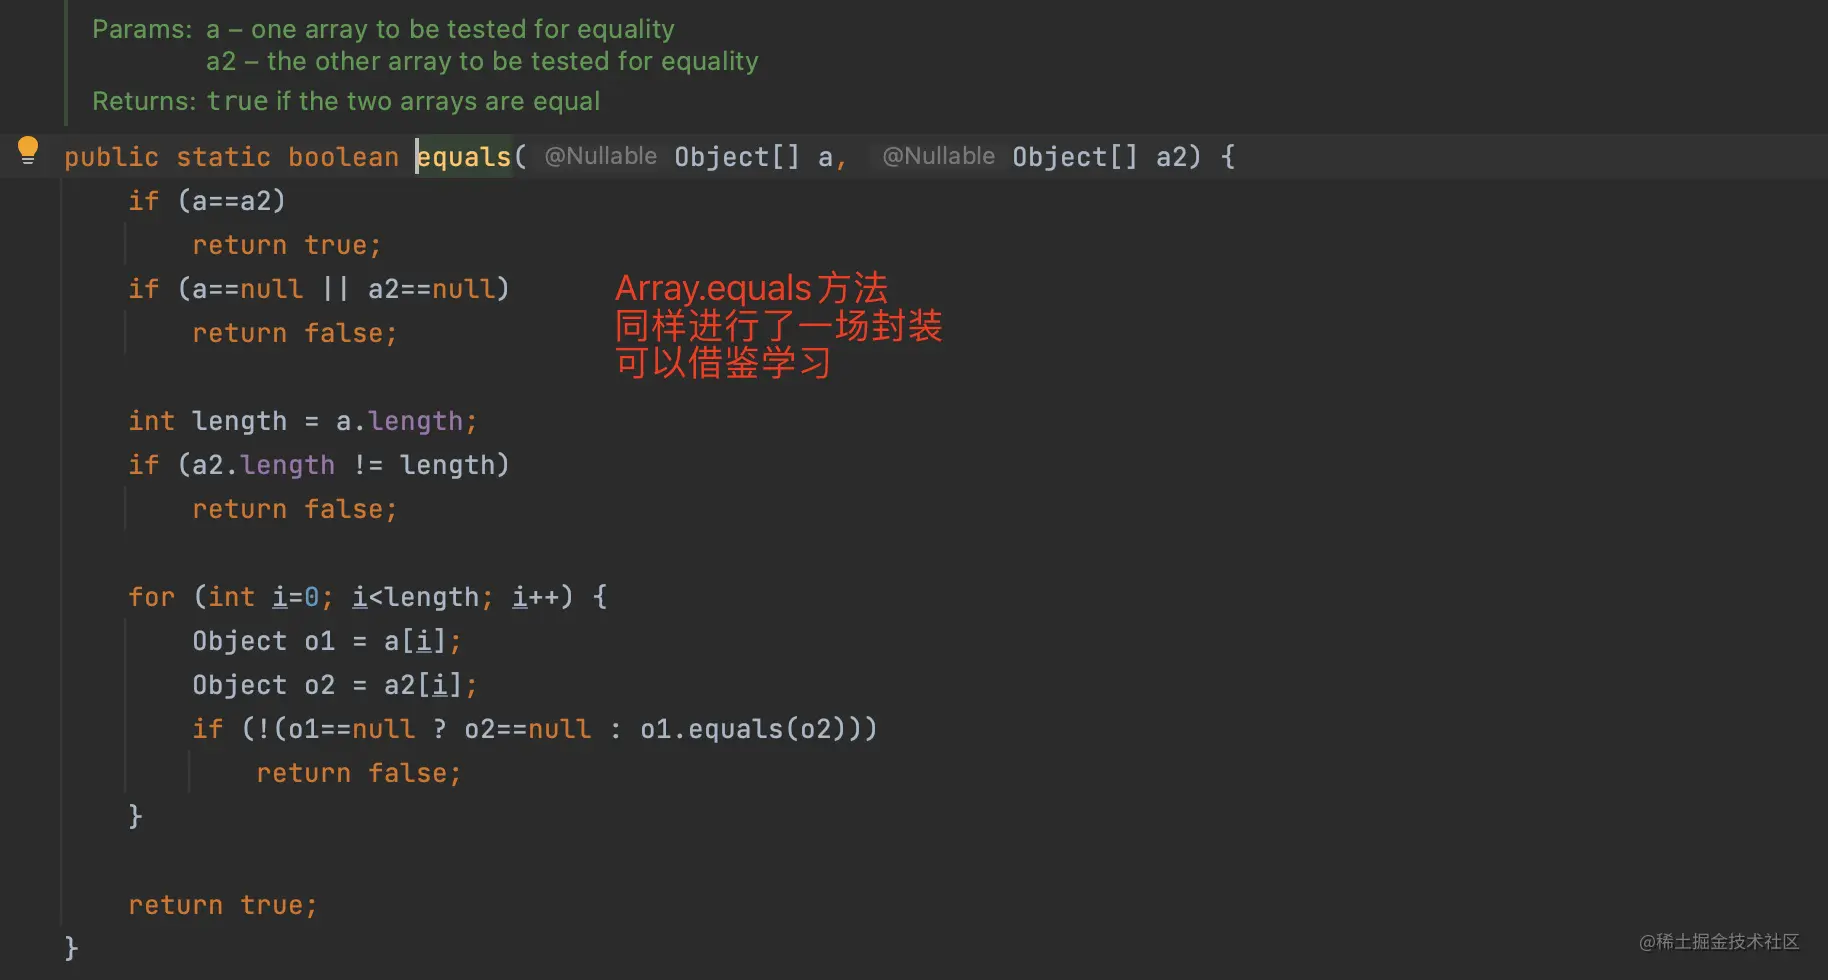Click the 'a==null || a2==null' condition
The image size is (1828, 980).
344,289
